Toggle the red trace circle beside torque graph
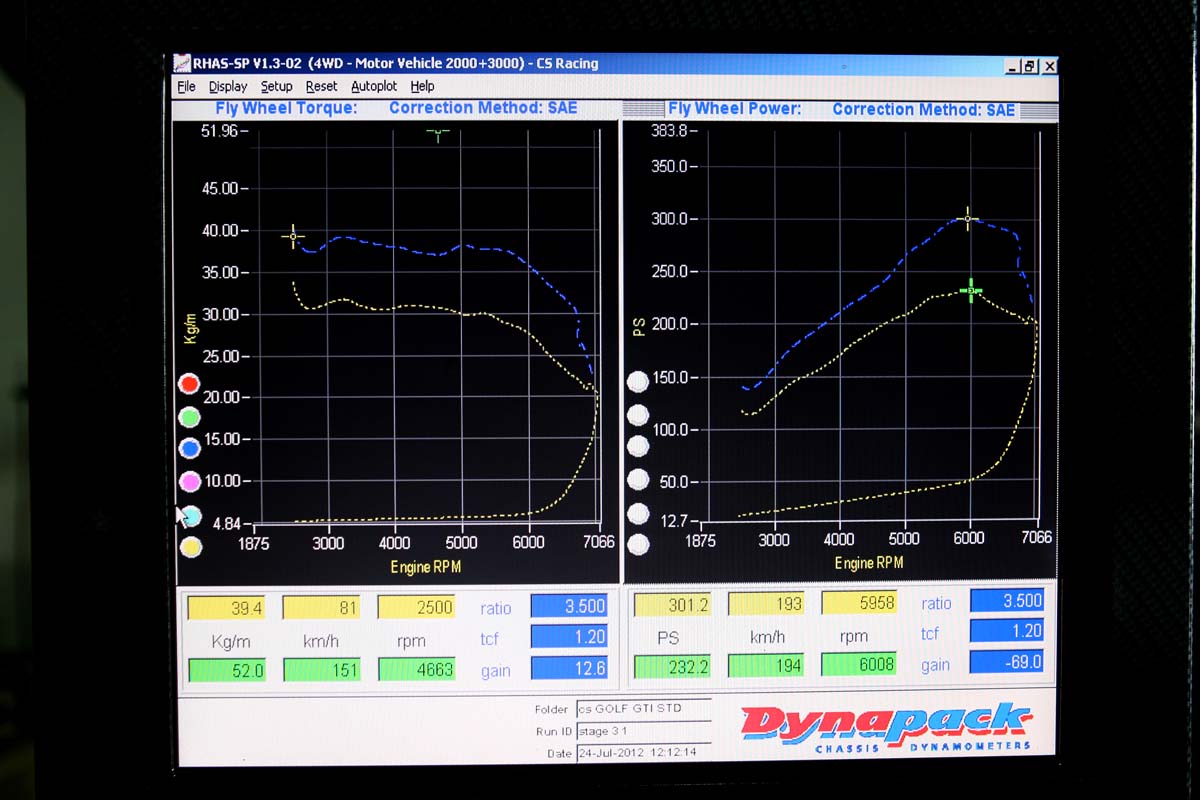Viewport: 1200px width, 800px height. [x=189, y=384]
